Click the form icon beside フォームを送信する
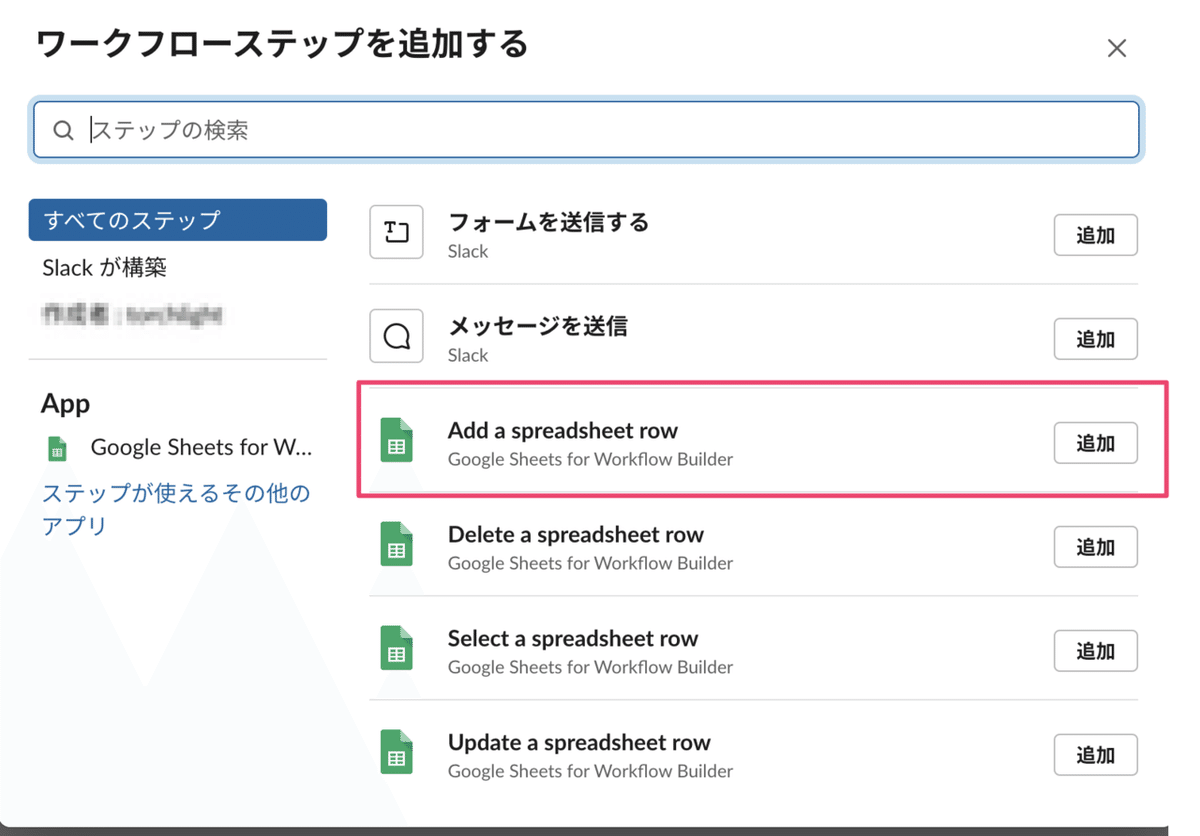 pyautogui.click(x=396, y=232)
